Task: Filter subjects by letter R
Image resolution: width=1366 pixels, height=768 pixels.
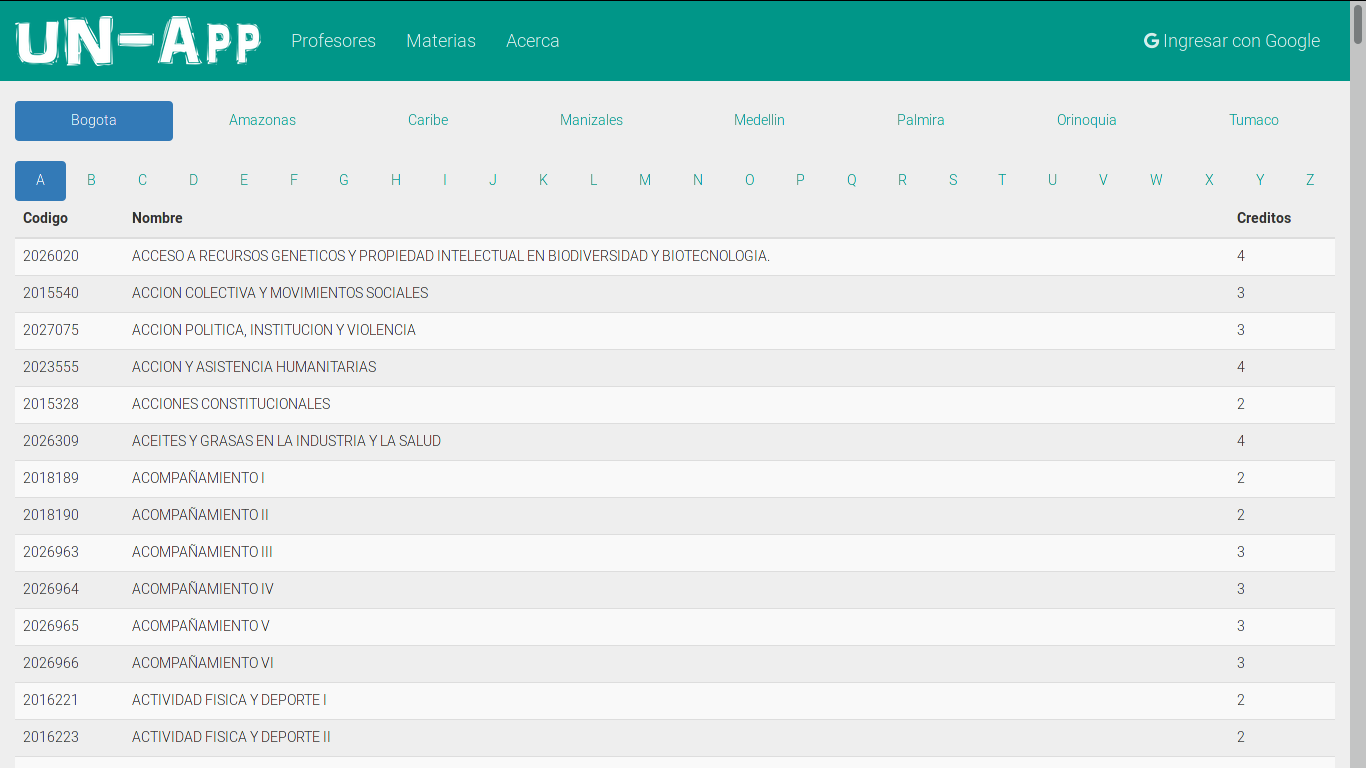Action: point(902,180)
